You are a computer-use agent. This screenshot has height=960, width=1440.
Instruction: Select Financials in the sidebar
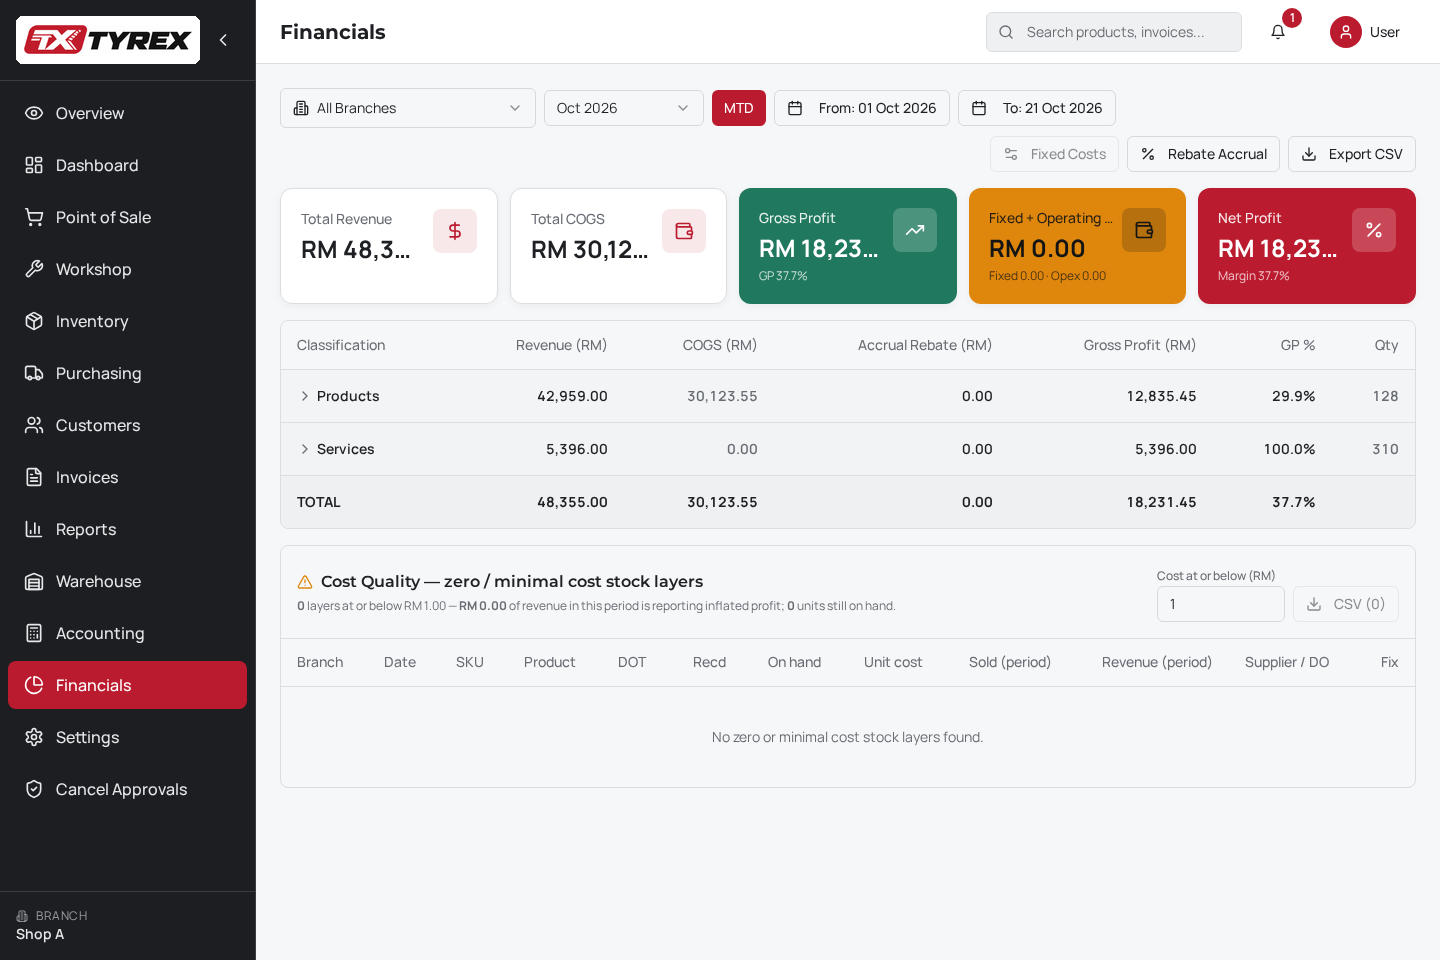point(127,685)
